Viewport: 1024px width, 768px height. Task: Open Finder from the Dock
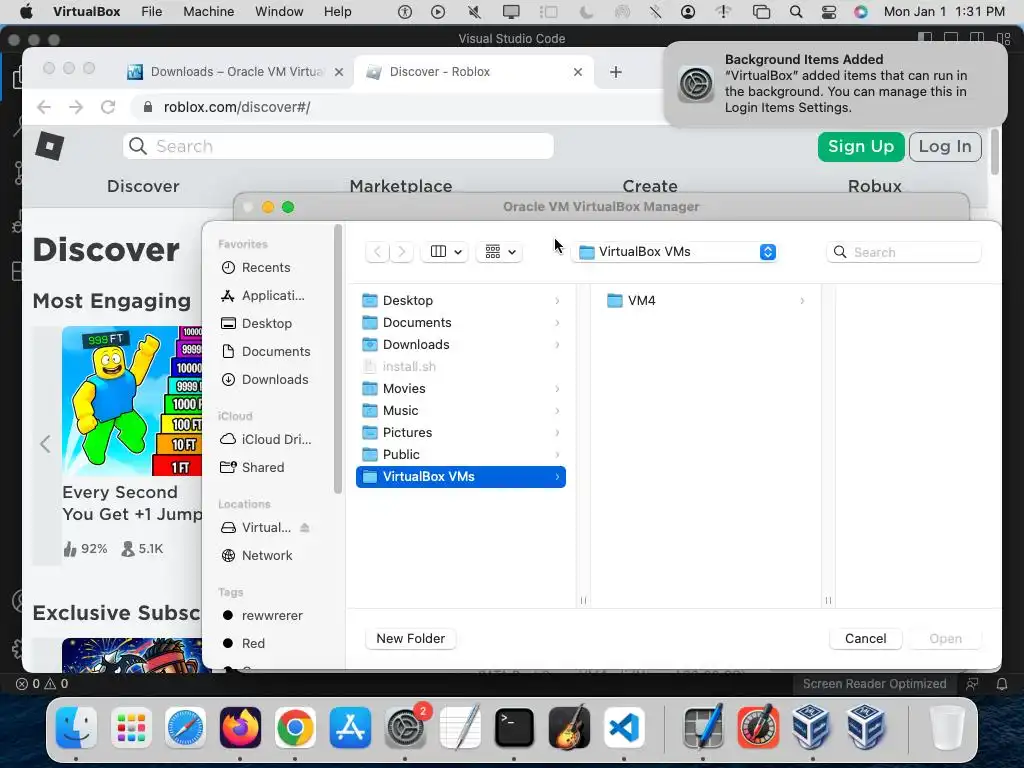[76, 728]
